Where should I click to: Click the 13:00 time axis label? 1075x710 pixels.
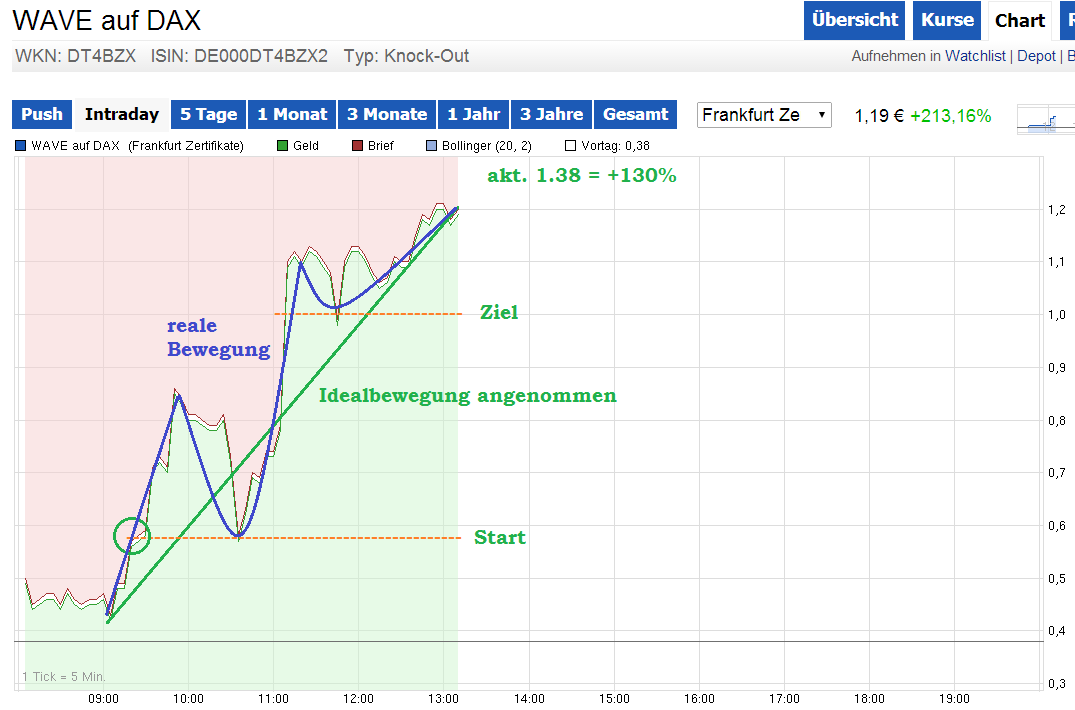(443, 699)
